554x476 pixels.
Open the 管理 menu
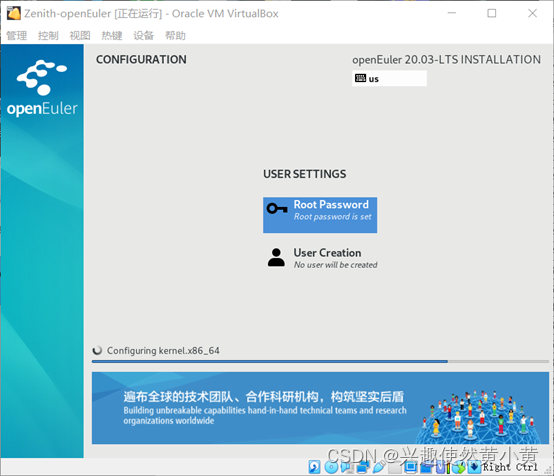point(17,35)
